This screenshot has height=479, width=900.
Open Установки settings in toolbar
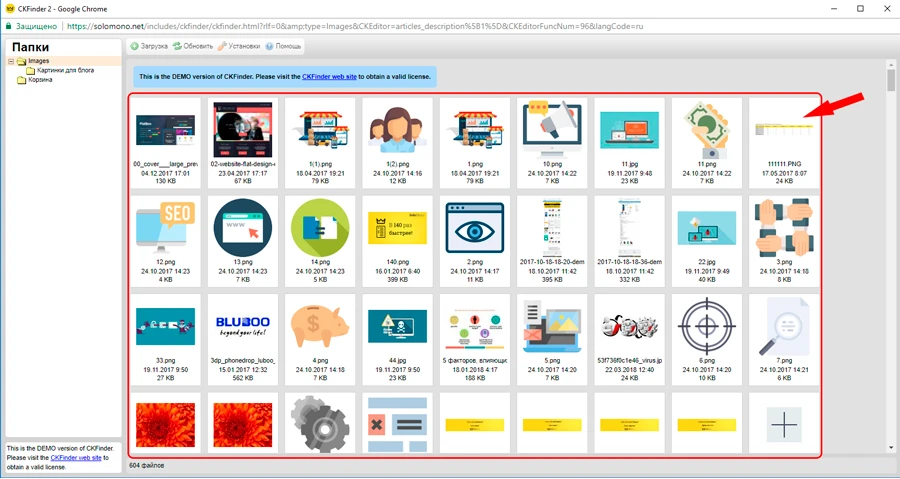point(239,46)
